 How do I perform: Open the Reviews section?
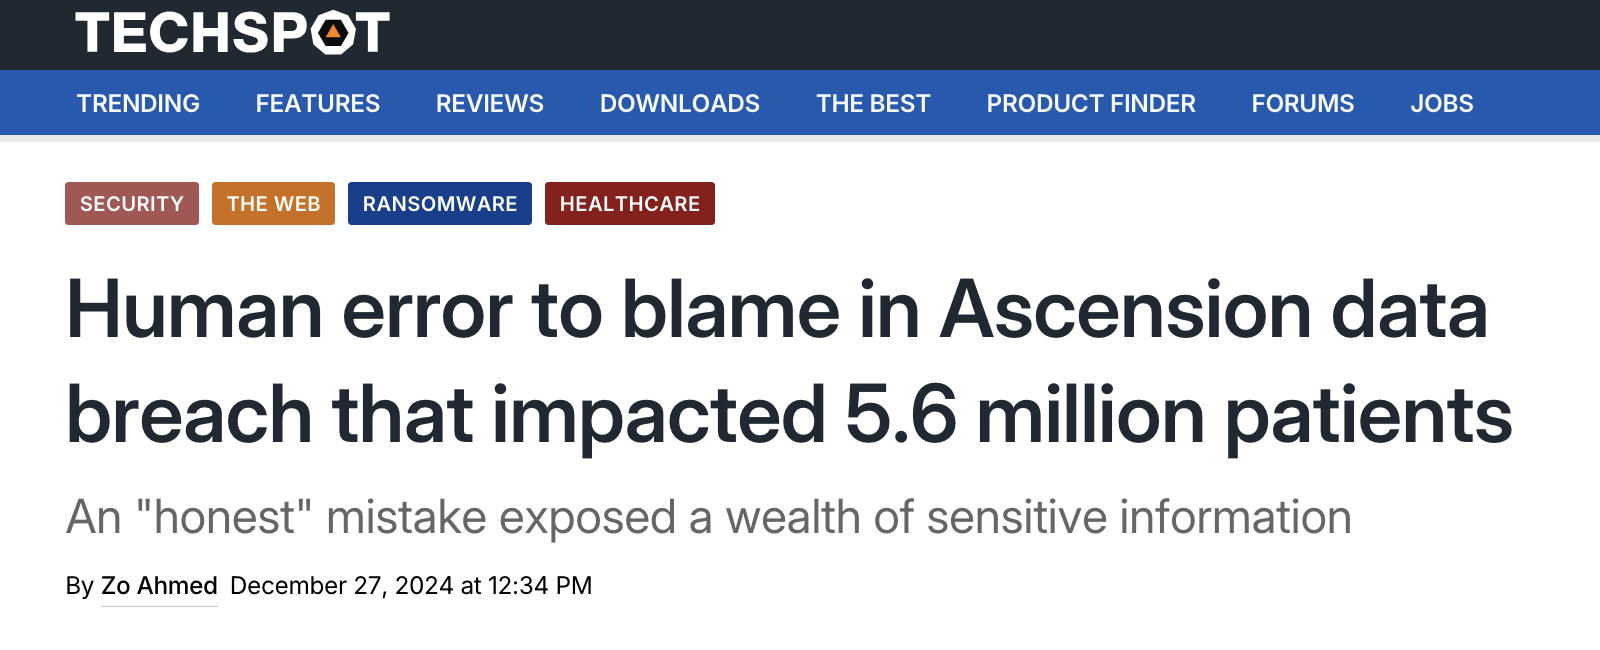coord(489,103)
